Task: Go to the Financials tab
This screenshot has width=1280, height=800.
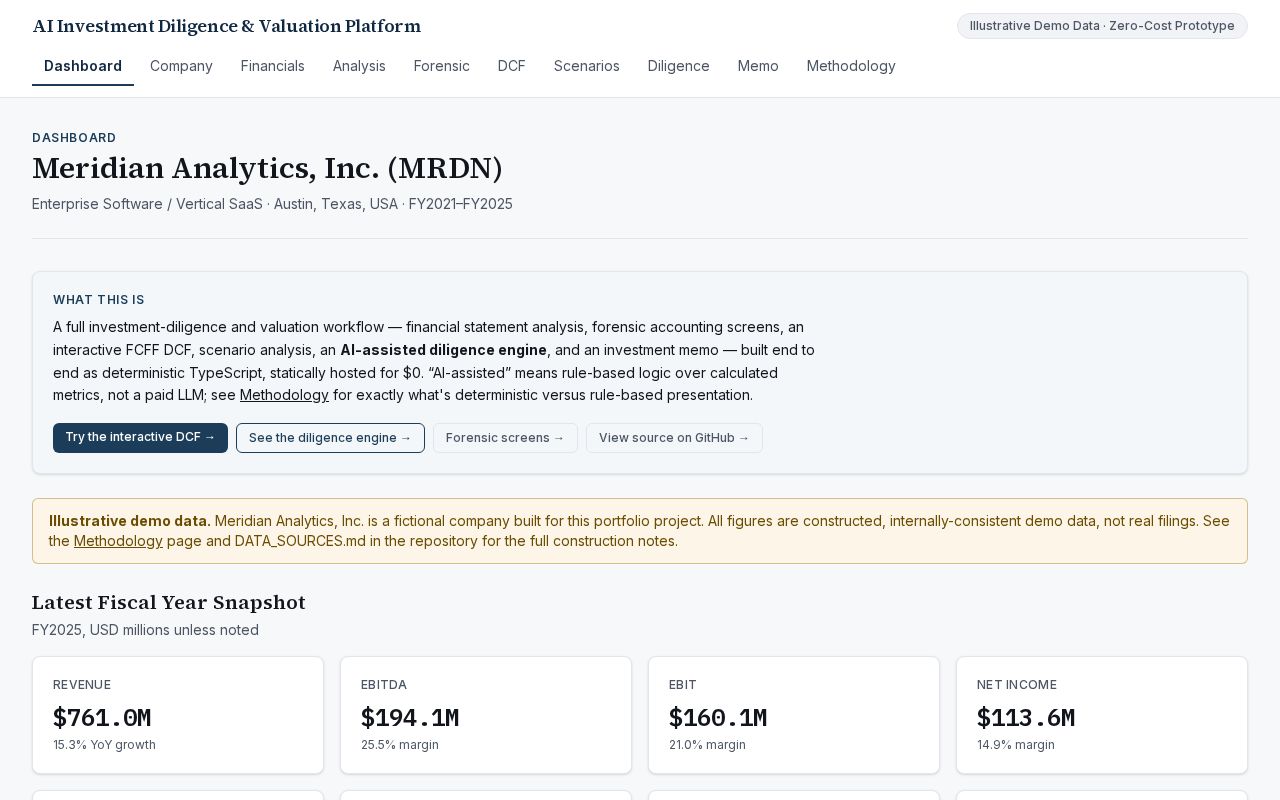Action: (x=273, y=66)
